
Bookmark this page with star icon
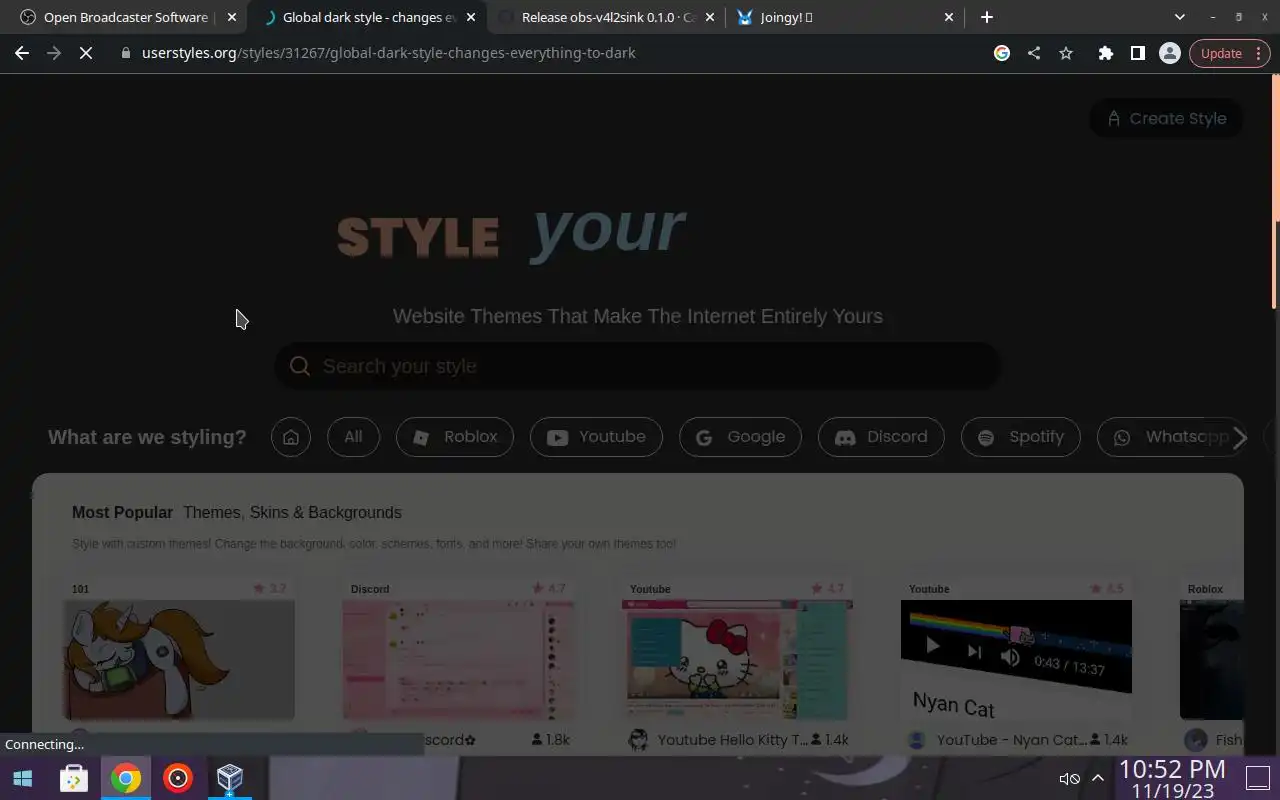click(x=1066, y=53)
